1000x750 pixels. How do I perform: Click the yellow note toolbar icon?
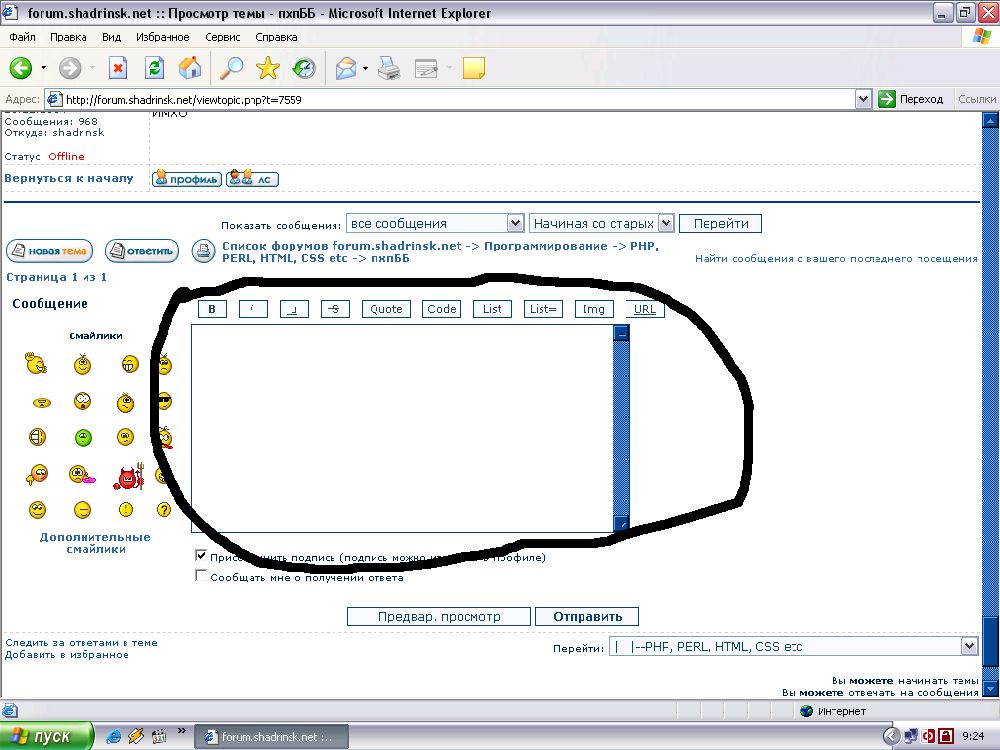tap(473, 68)
